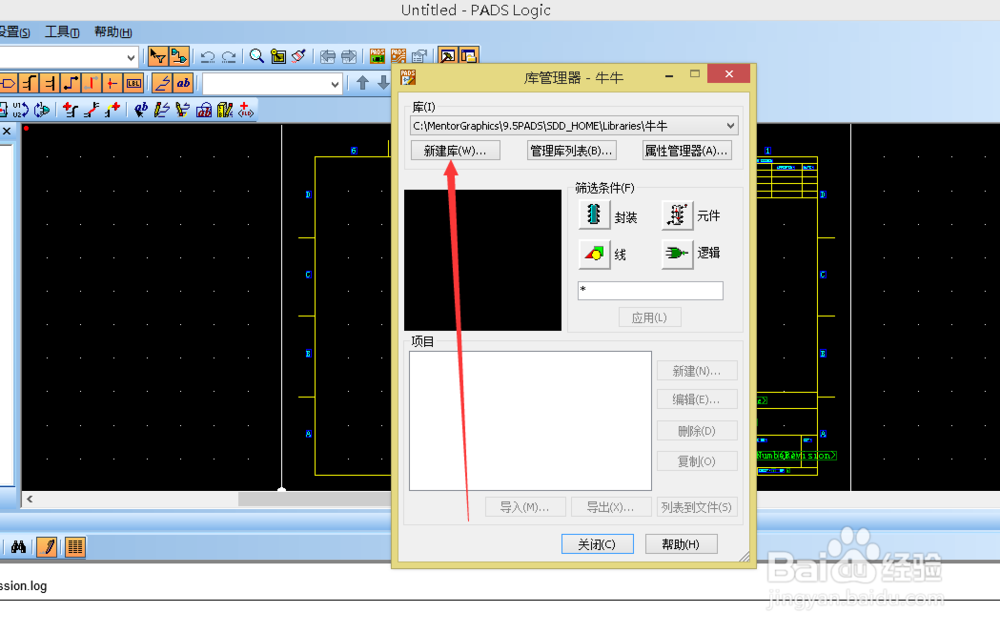The width and height of the screenshot is (1000, 633).
Task: Click the undo arrow in the toolbar
Action: 208,57
